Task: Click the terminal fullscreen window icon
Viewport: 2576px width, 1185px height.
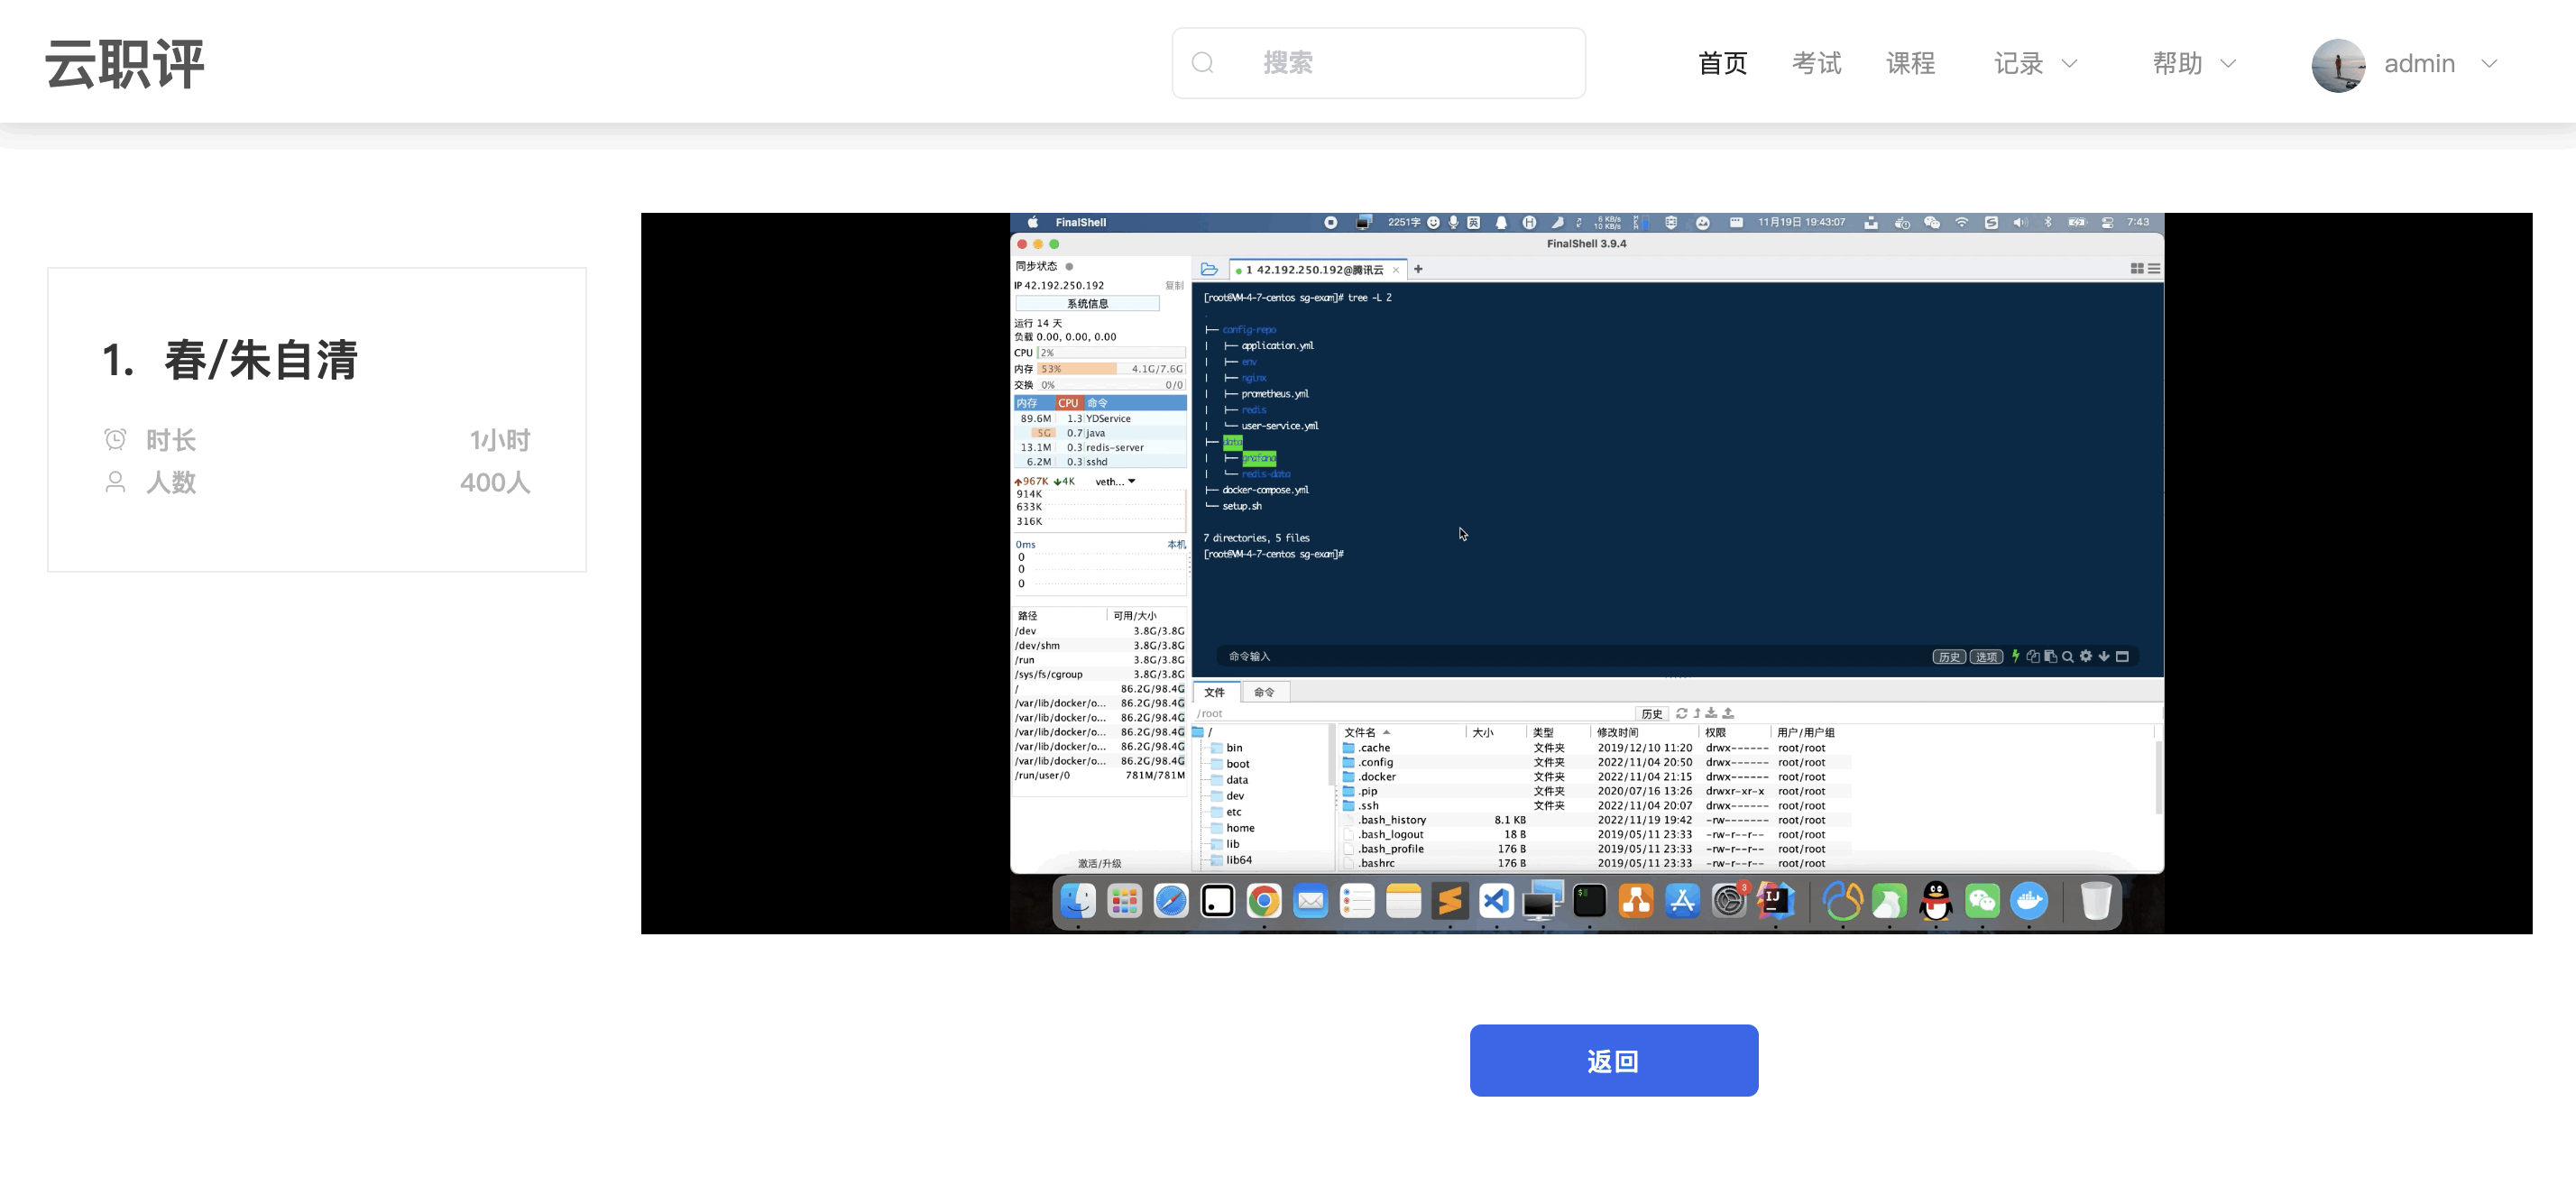Action: coord(2122,656)
